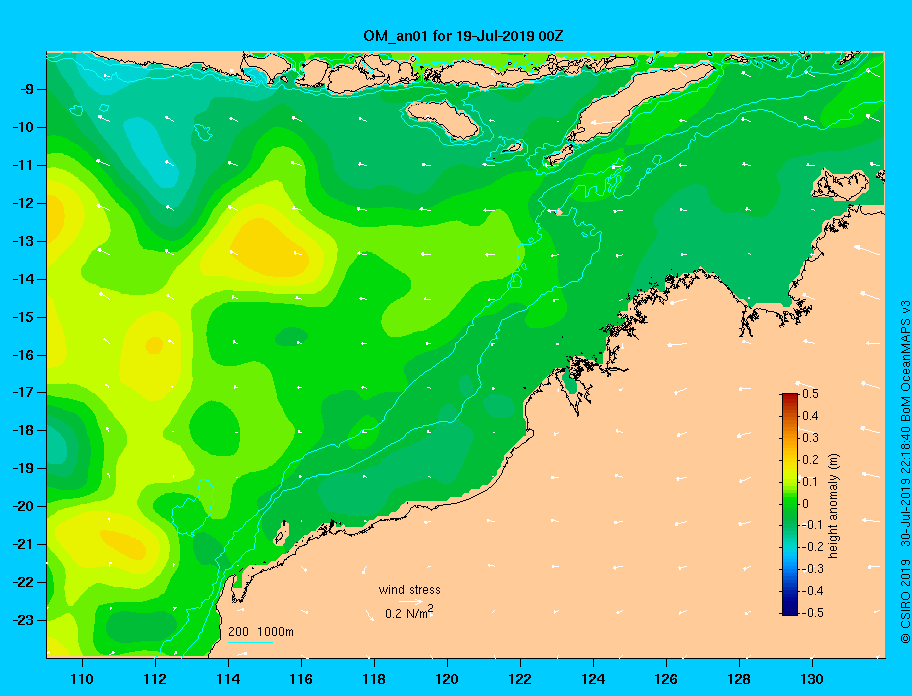
Task: Click the 0.5 label on the color scale
Action: pos(810,394)
